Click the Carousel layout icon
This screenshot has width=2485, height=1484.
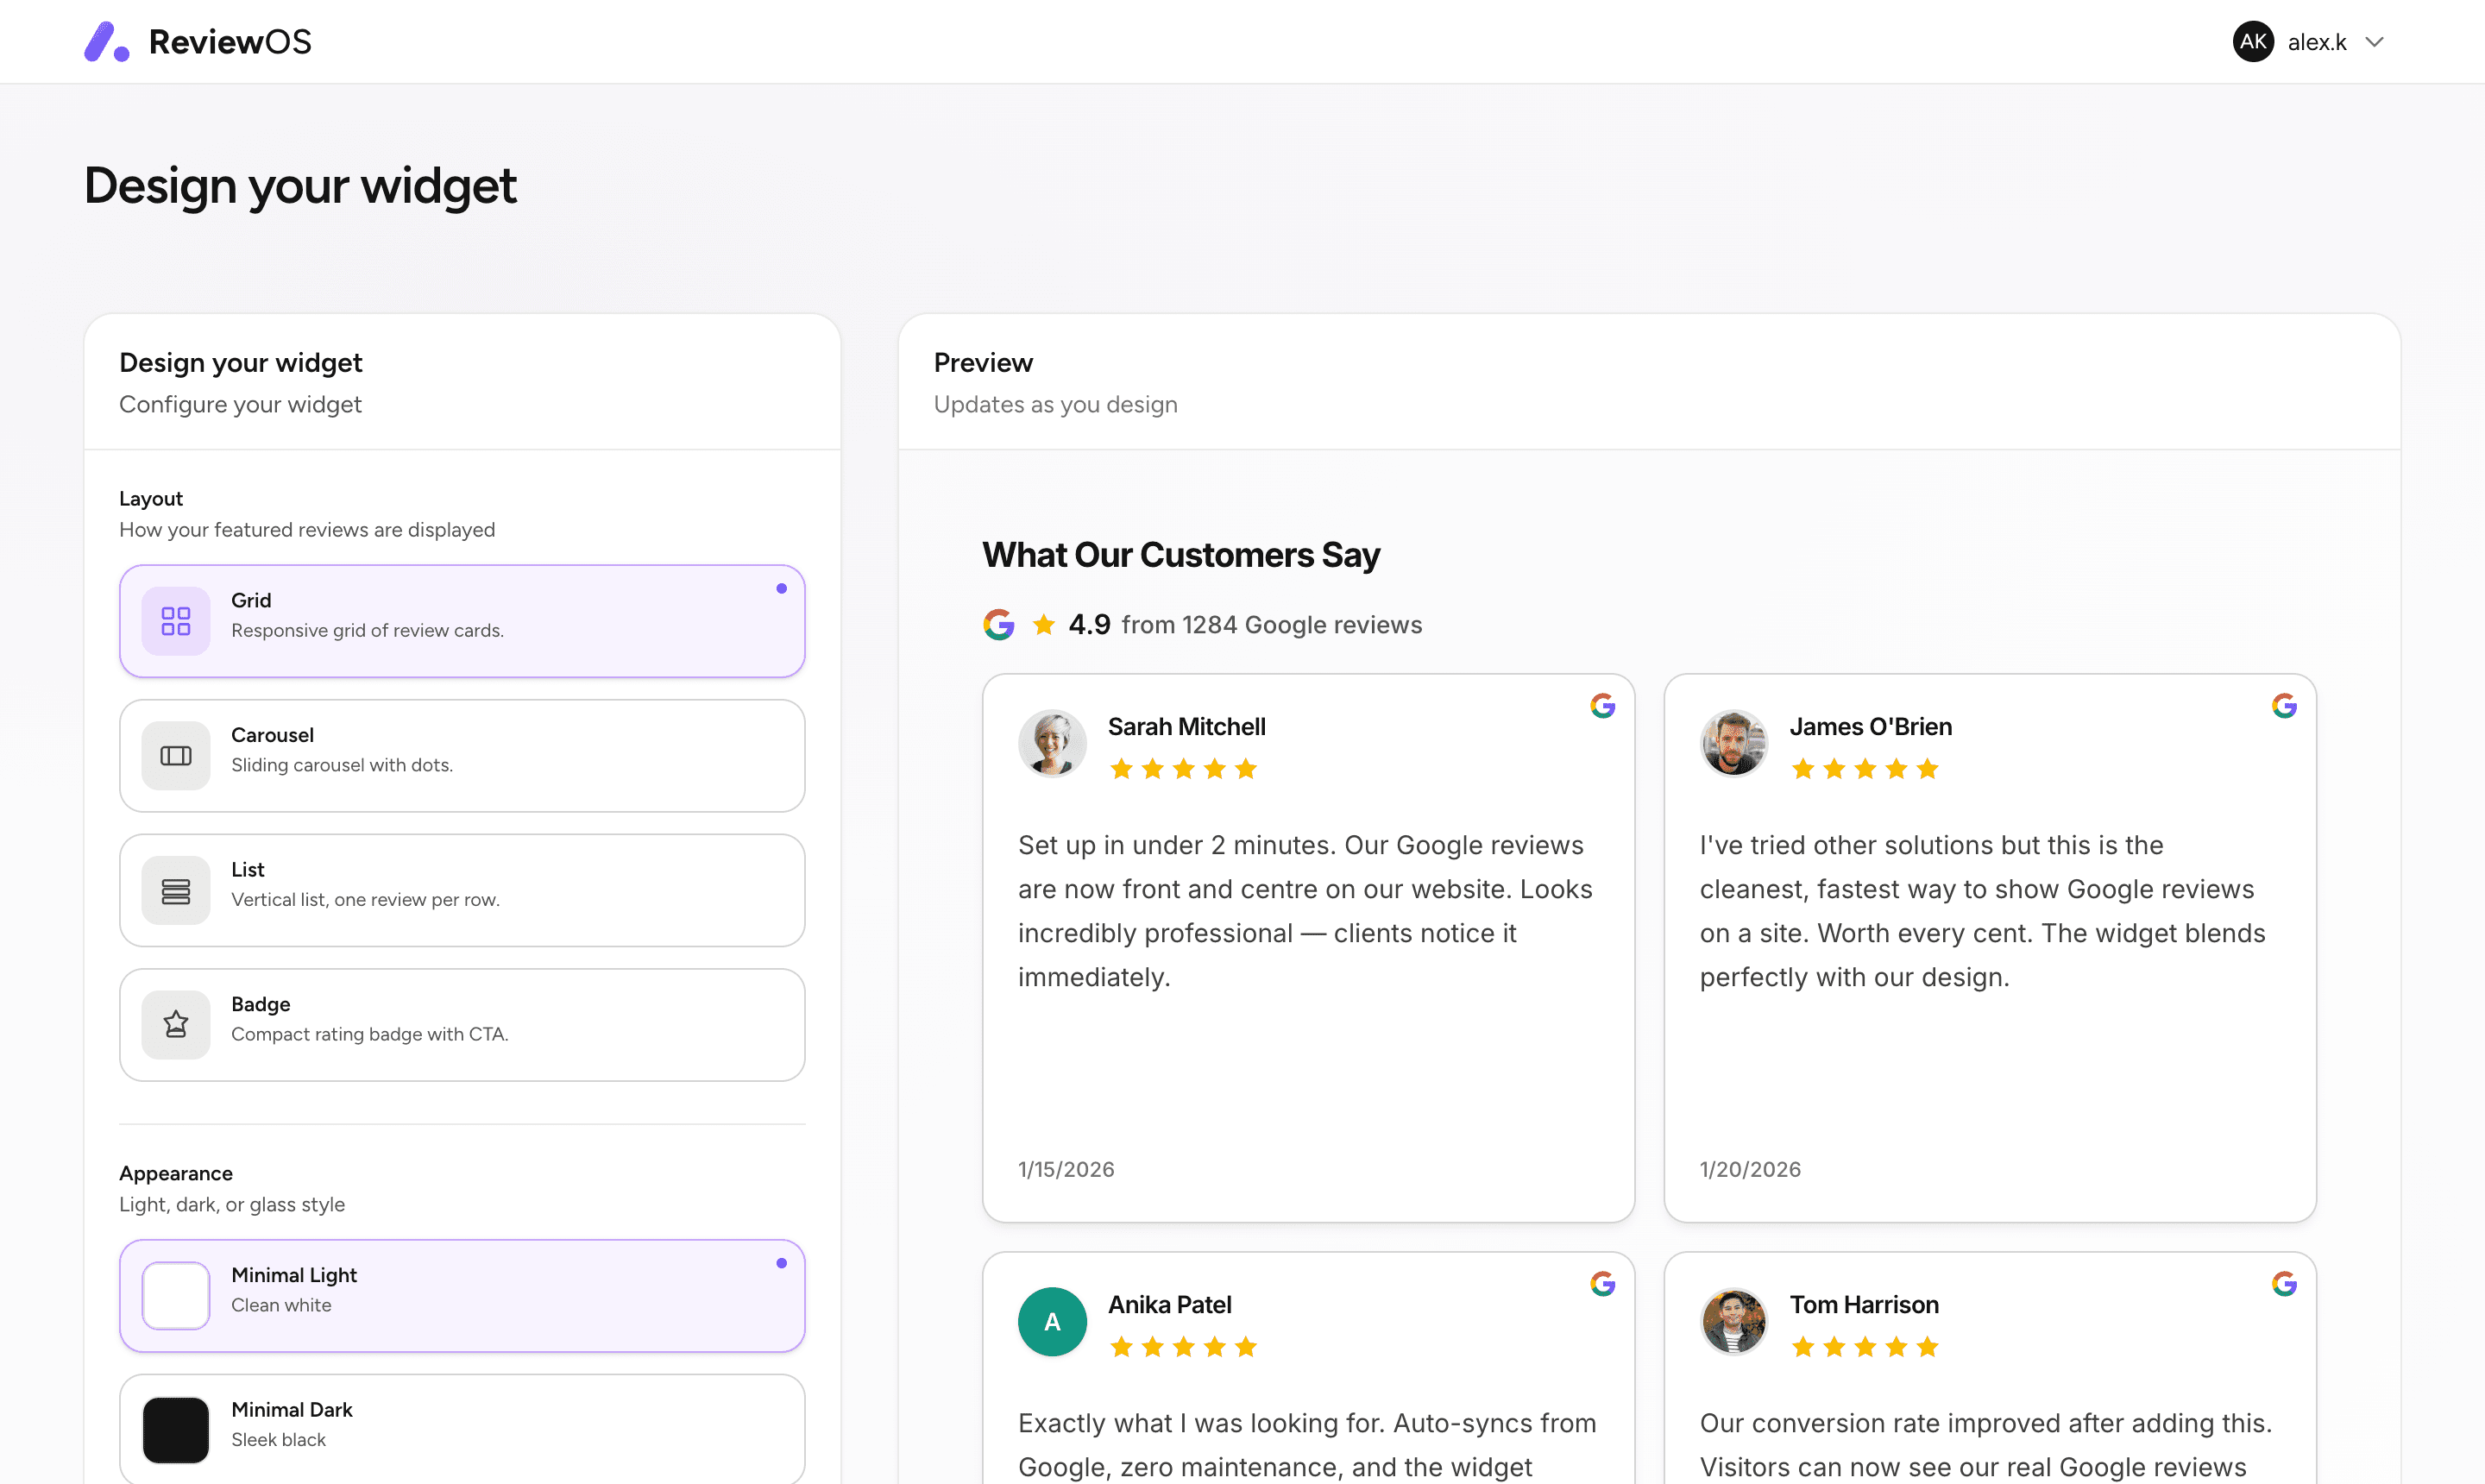175,755
